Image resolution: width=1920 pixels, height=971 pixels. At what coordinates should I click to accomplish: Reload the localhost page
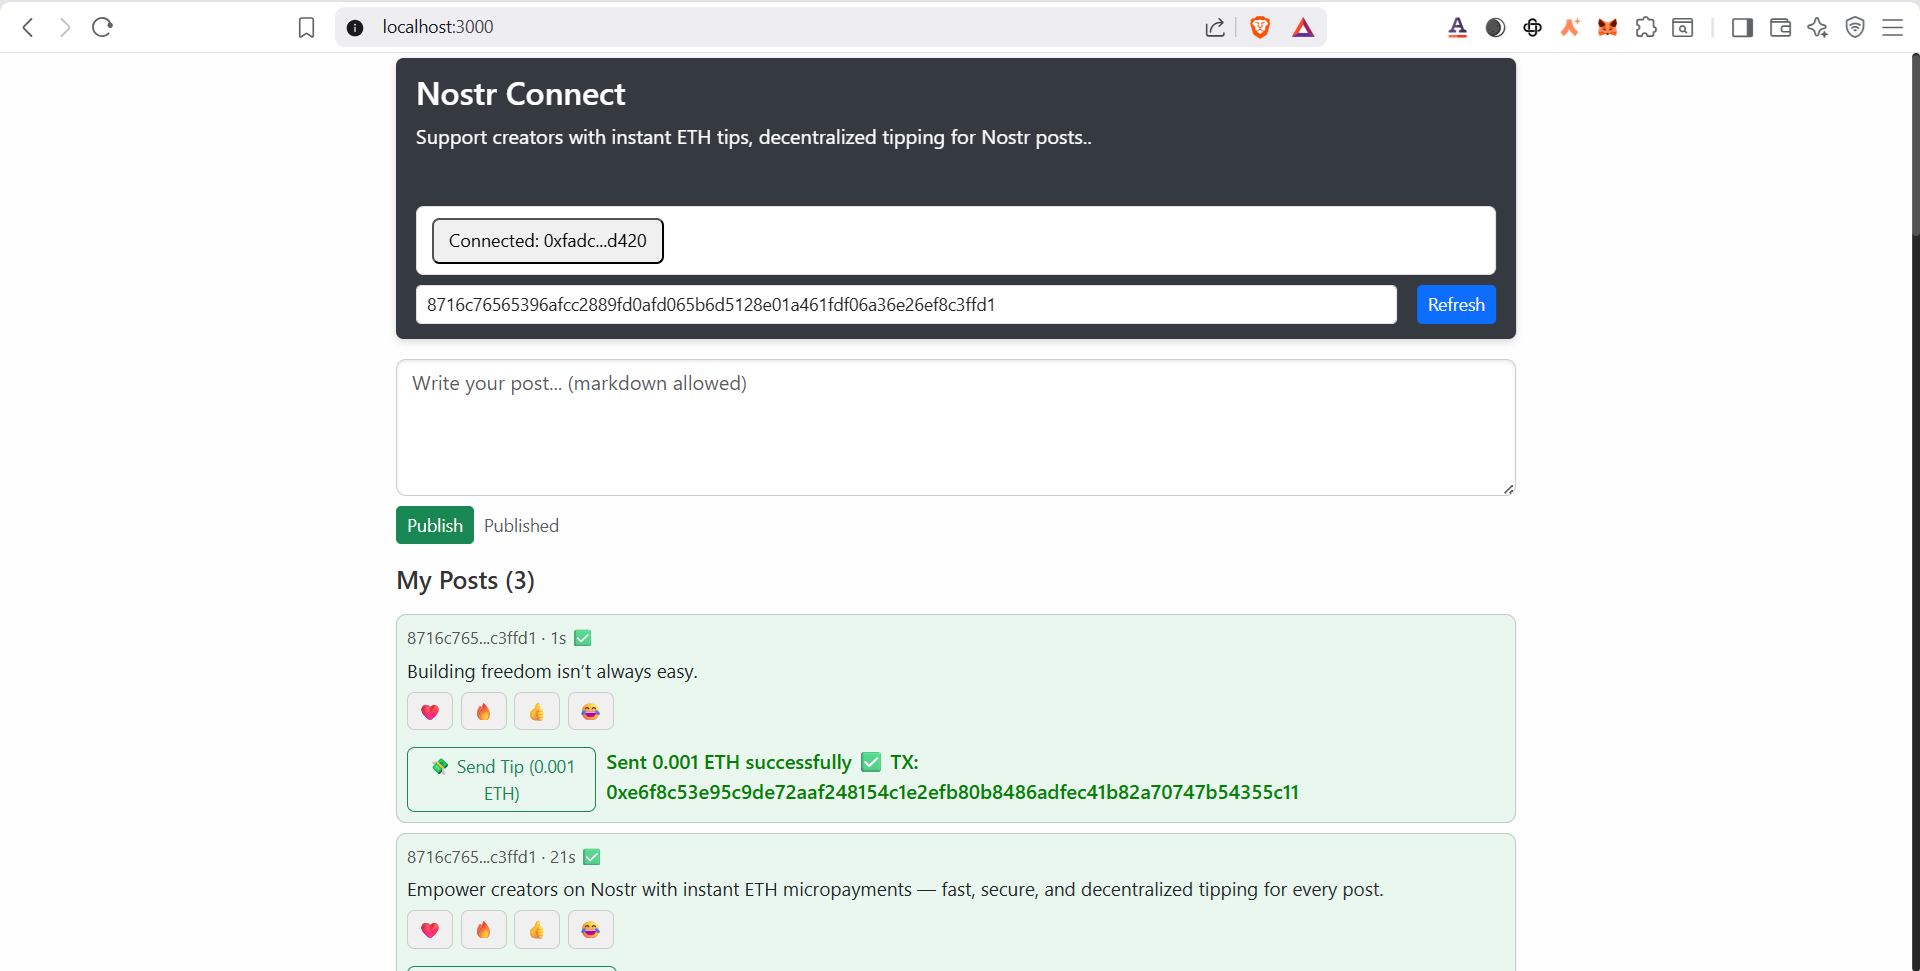102,27
